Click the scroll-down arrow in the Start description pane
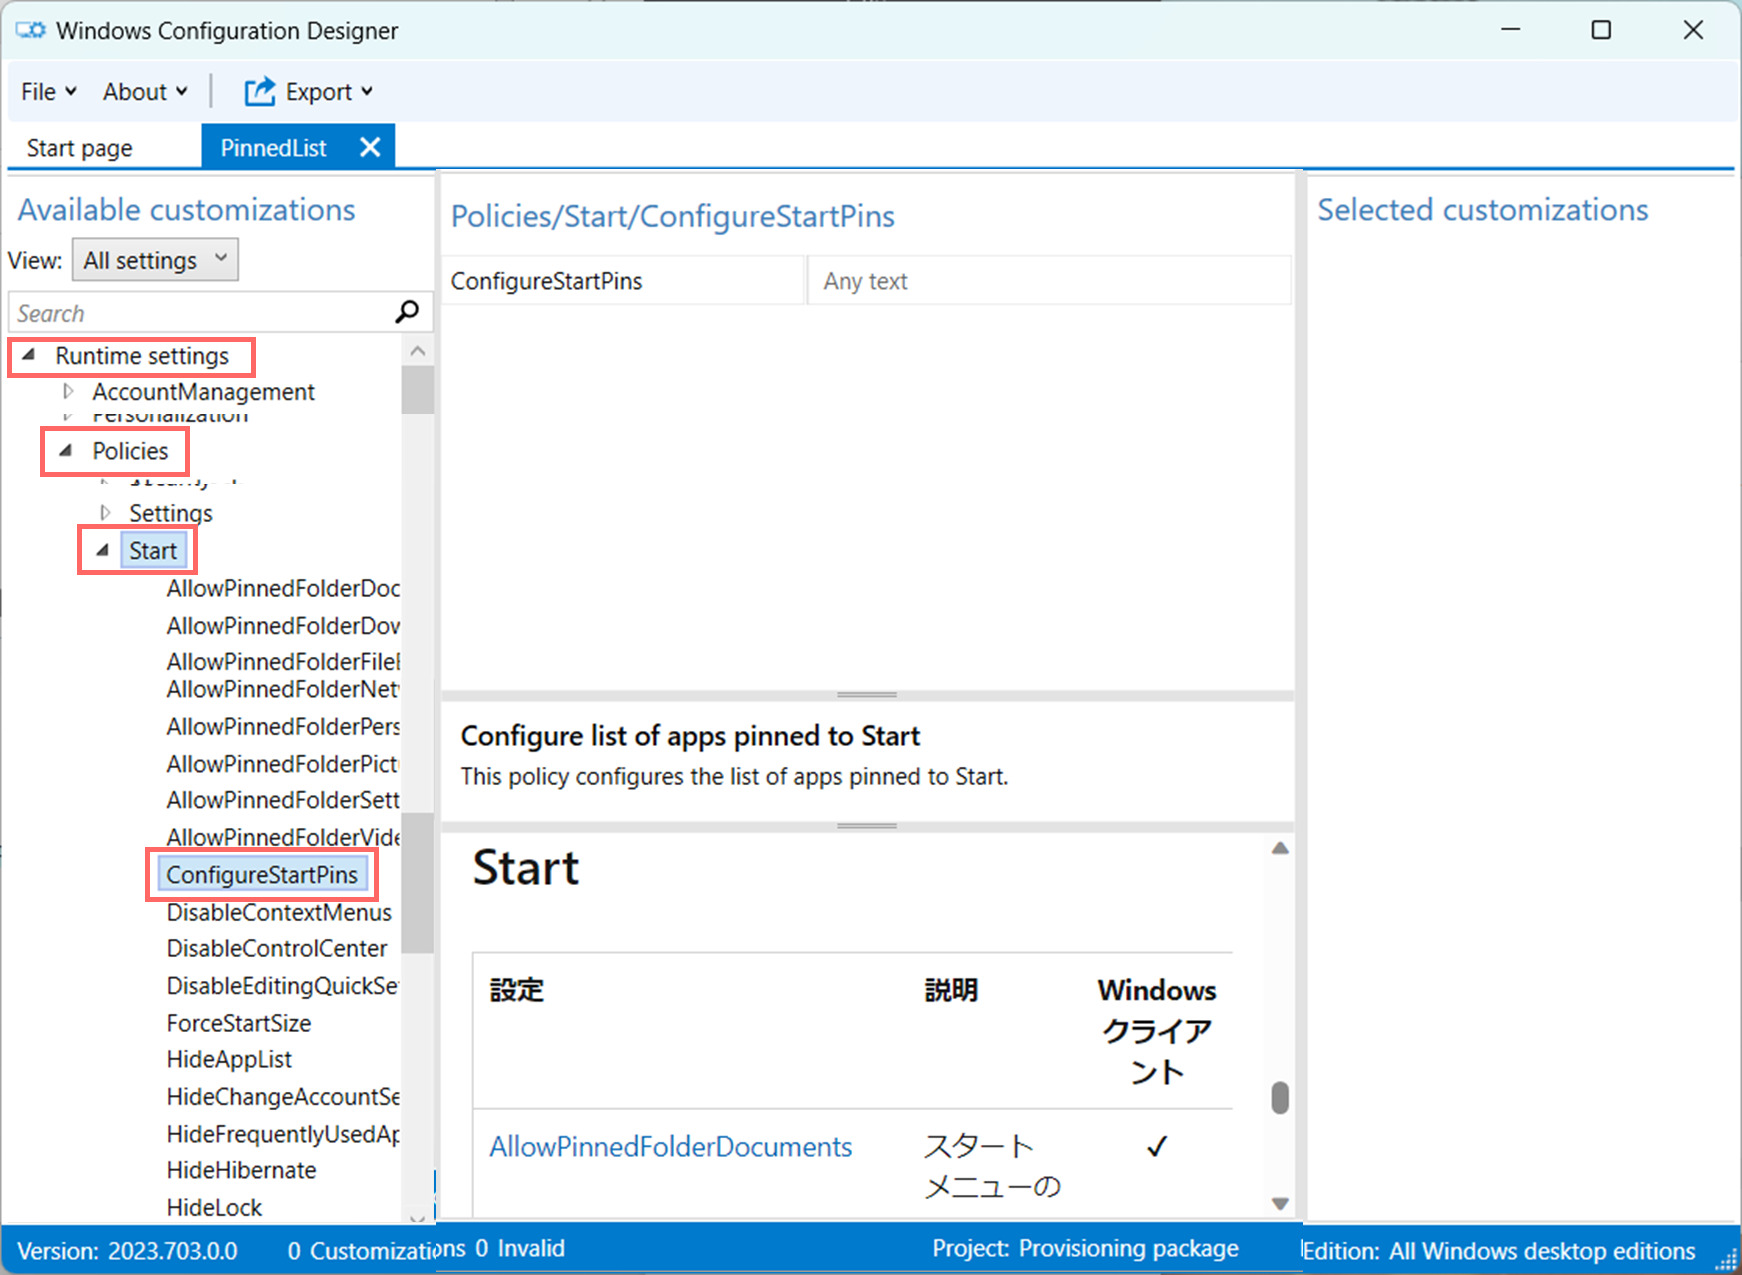1742x1275 pixels. click(1279, 1203)
